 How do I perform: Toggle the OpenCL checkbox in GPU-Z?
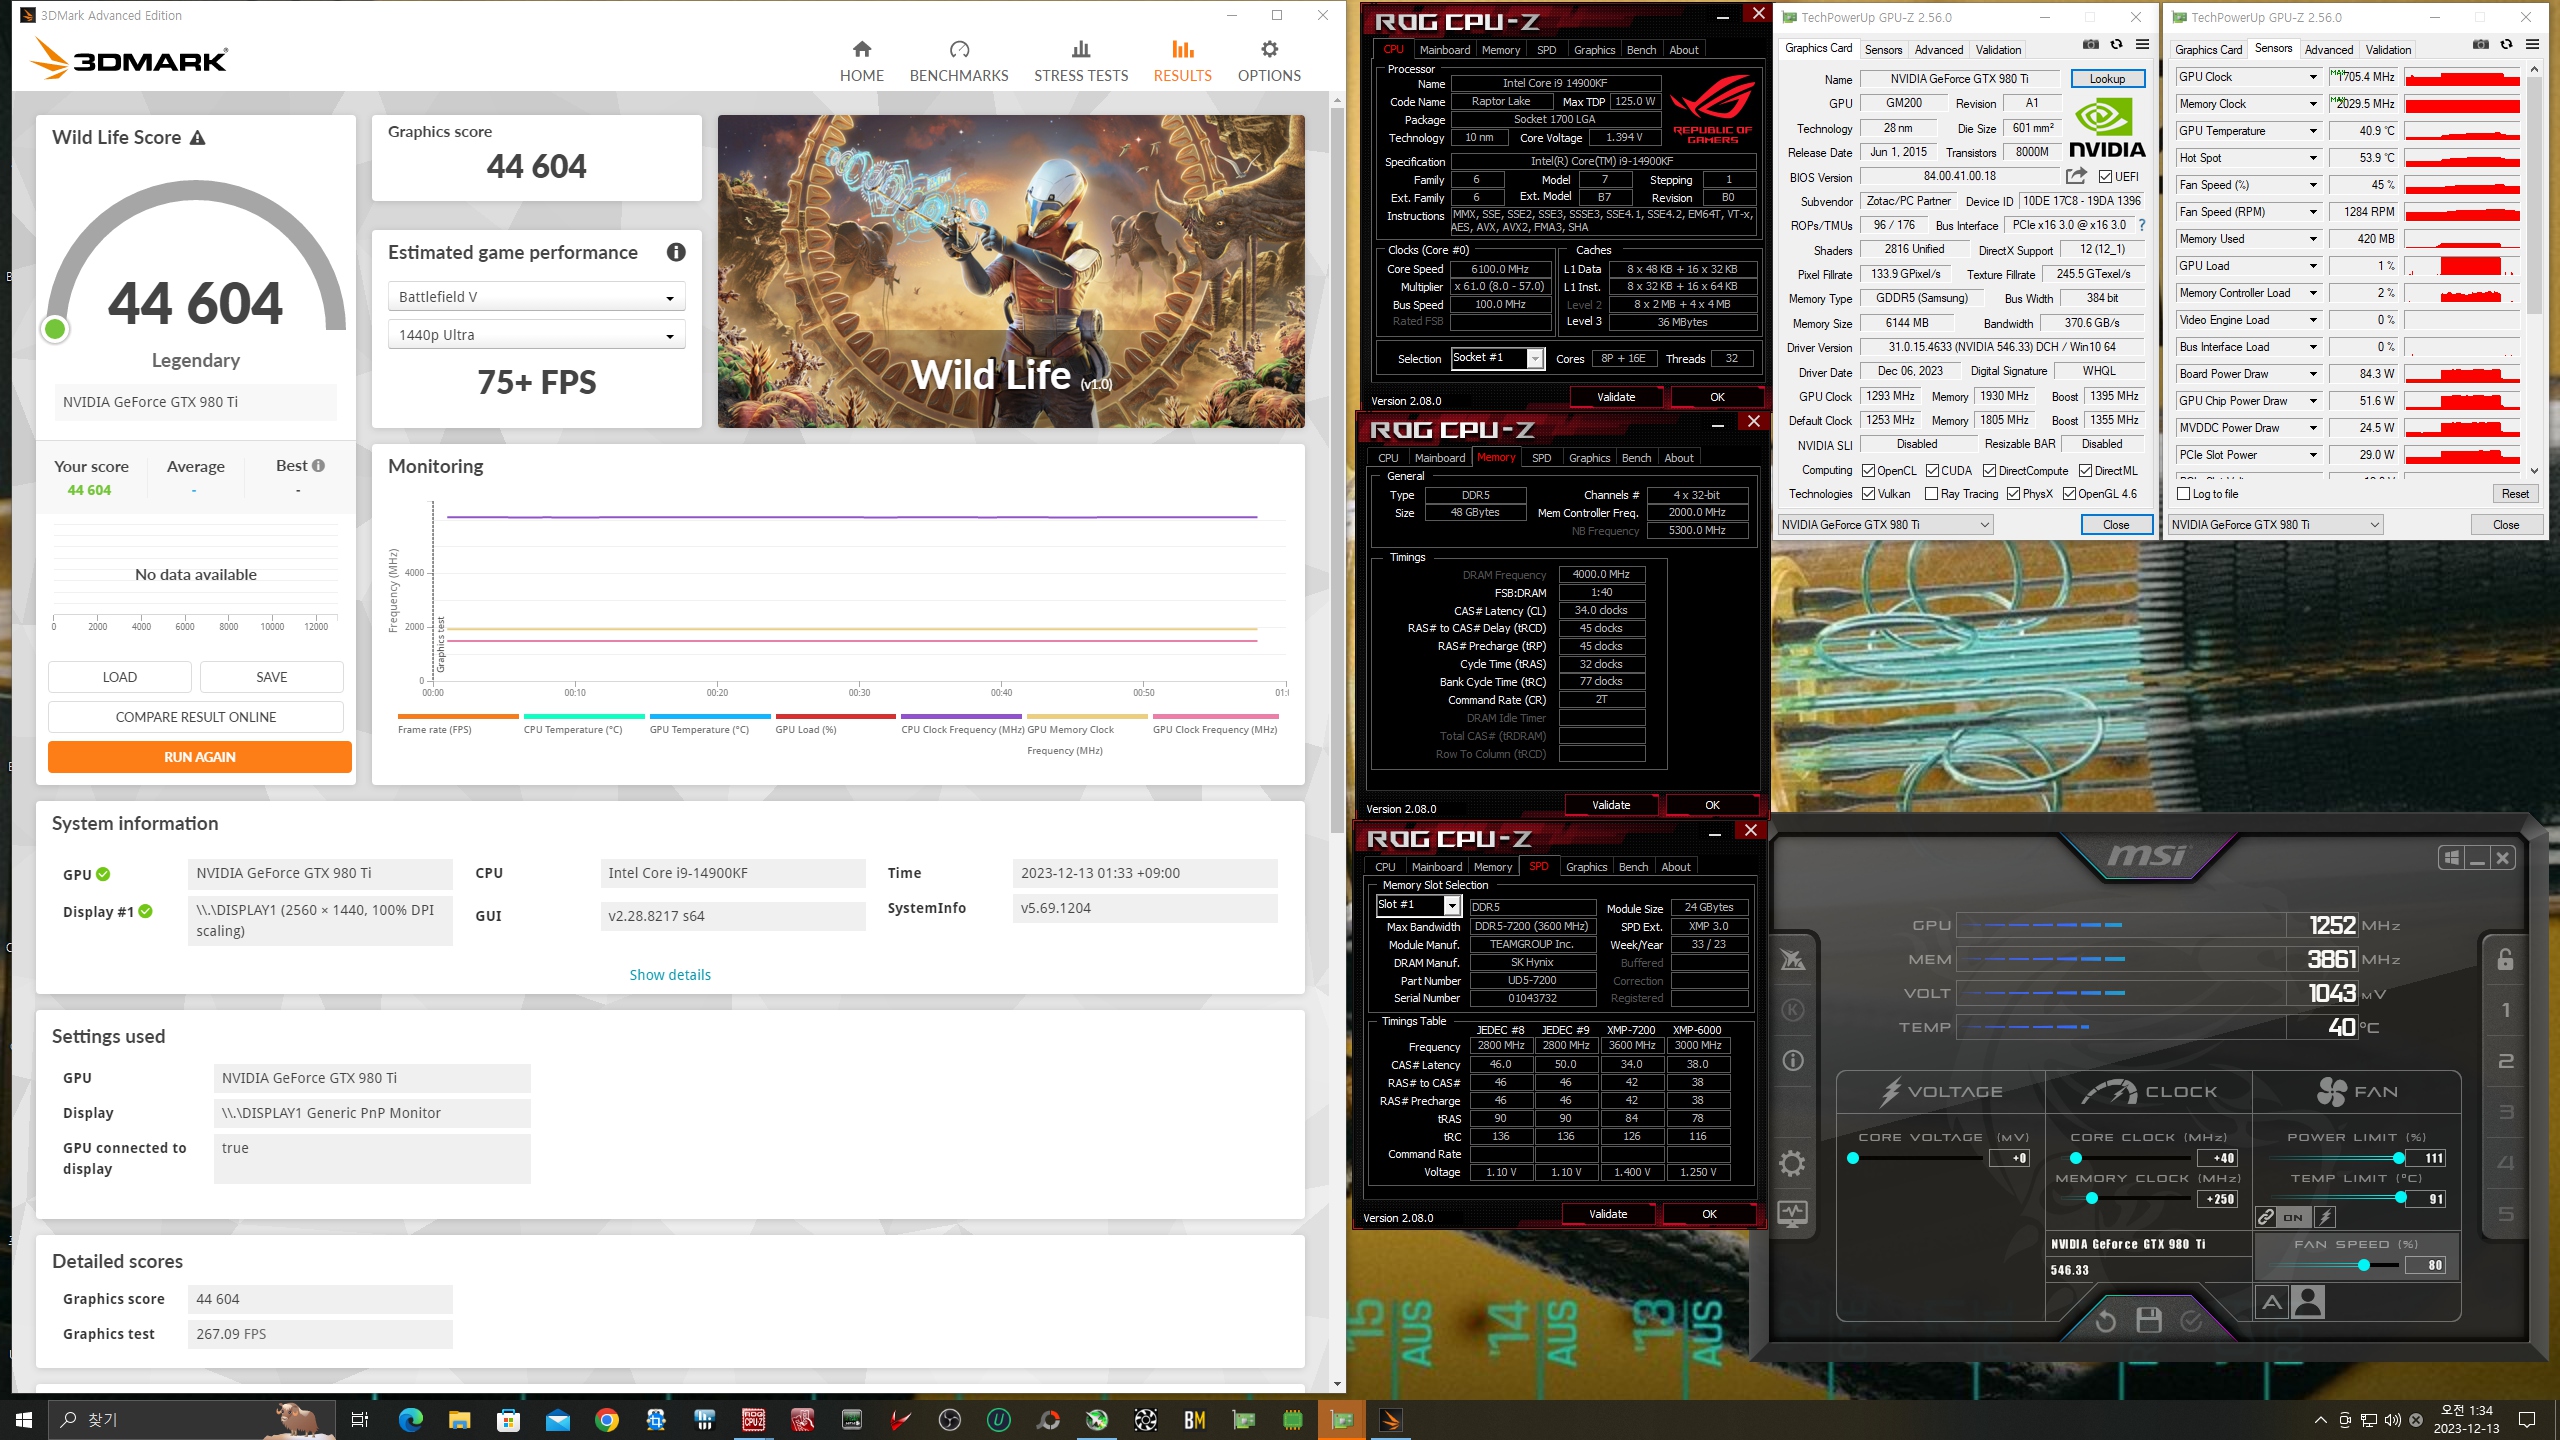point(1868,471)
